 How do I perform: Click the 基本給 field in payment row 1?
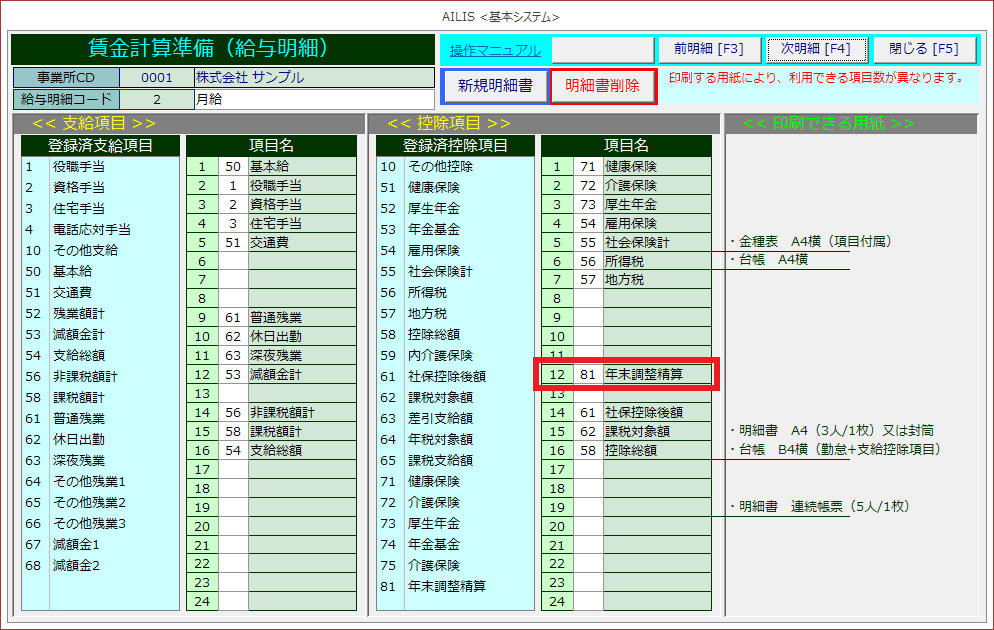tap(301, 167)
